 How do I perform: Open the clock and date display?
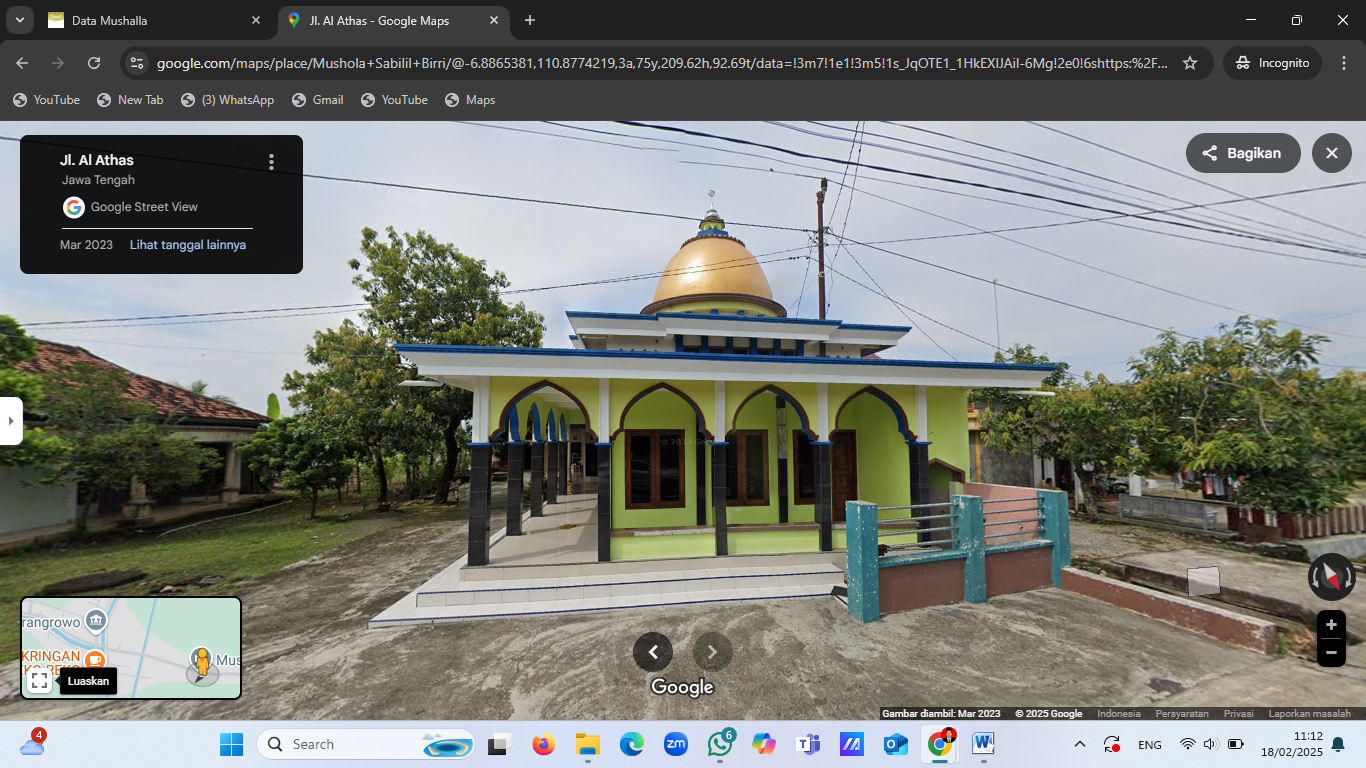pos(1291,744)
